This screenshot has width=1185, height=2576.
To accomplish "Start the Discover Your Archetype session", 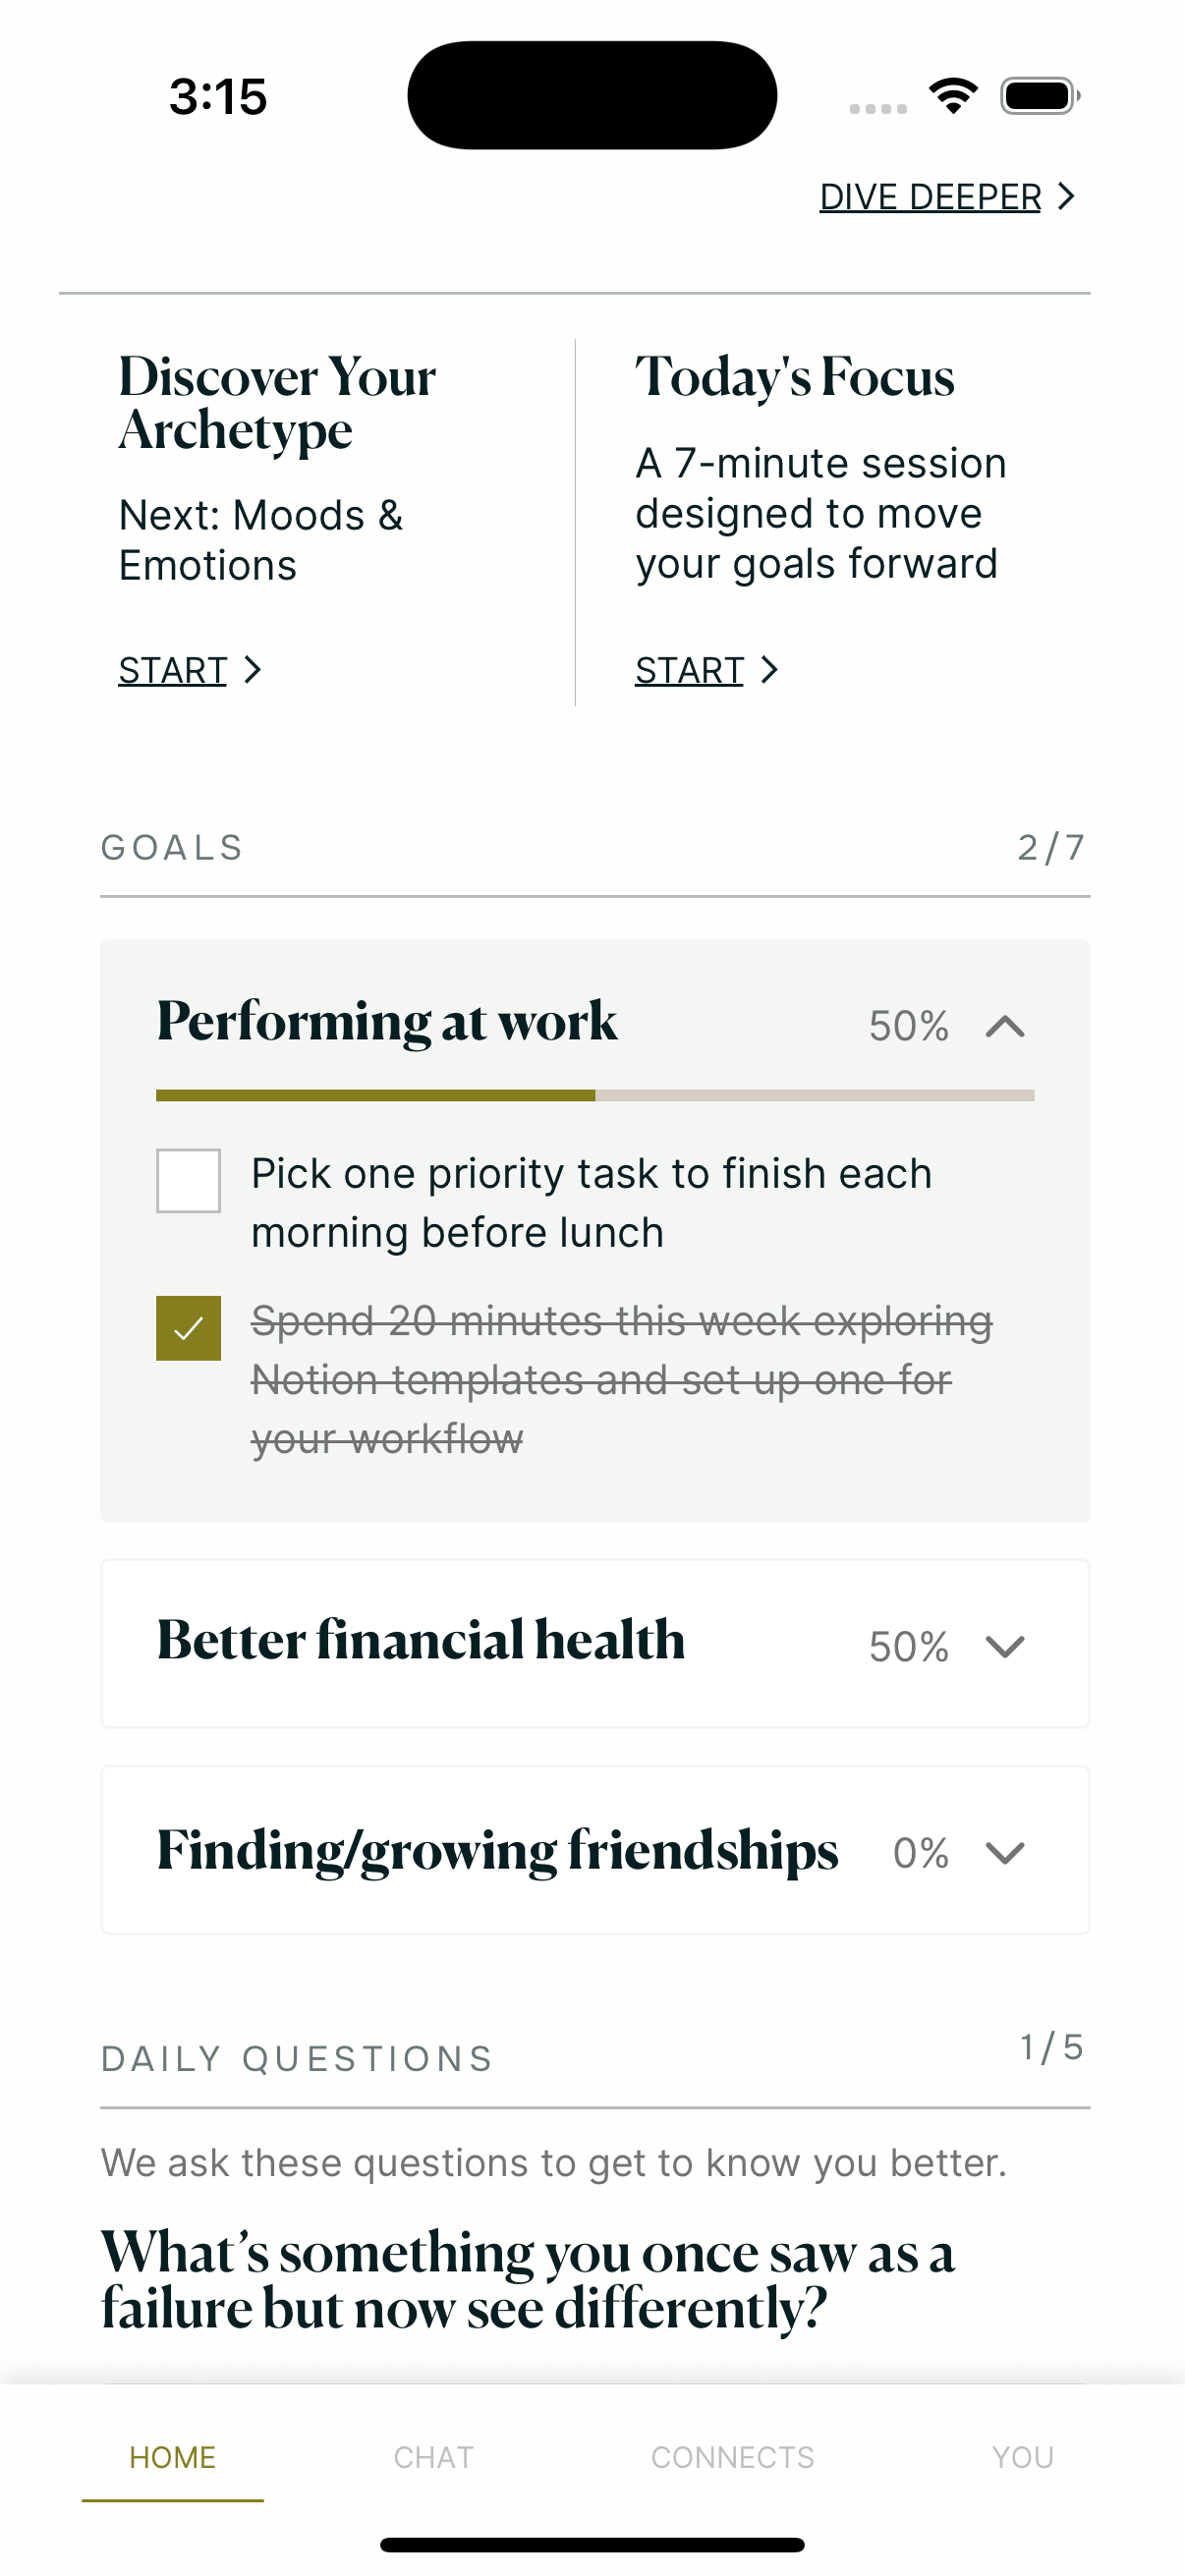I will click(173, 670).
